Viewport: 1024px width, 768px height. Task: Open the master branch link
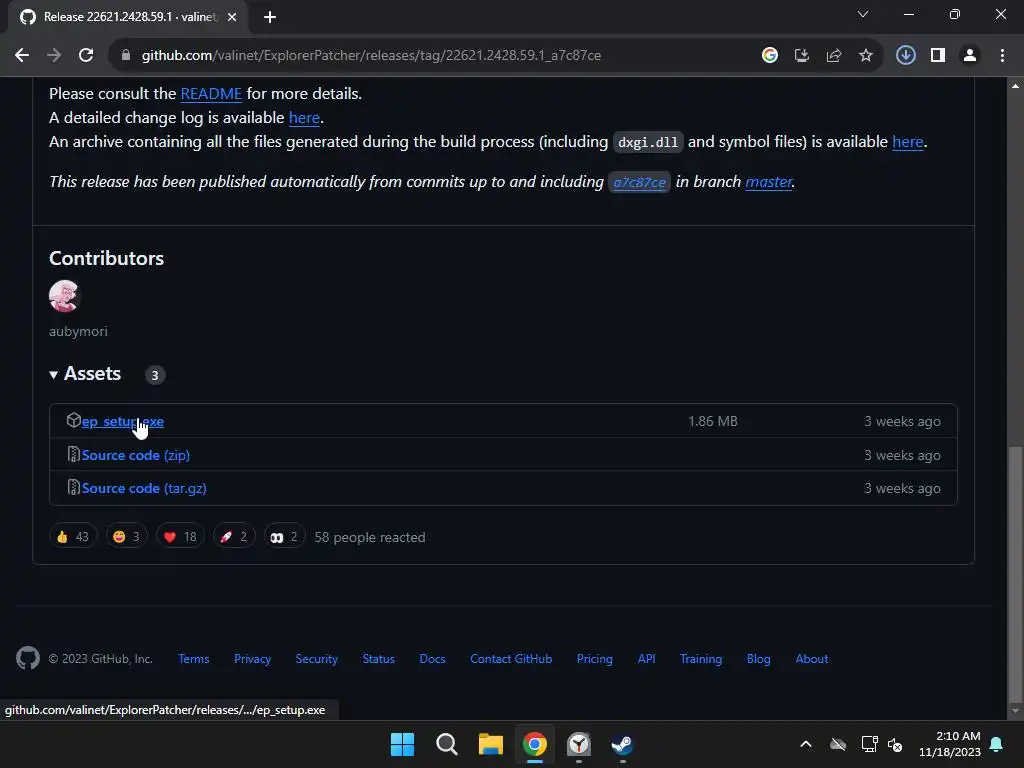point(769,182)
